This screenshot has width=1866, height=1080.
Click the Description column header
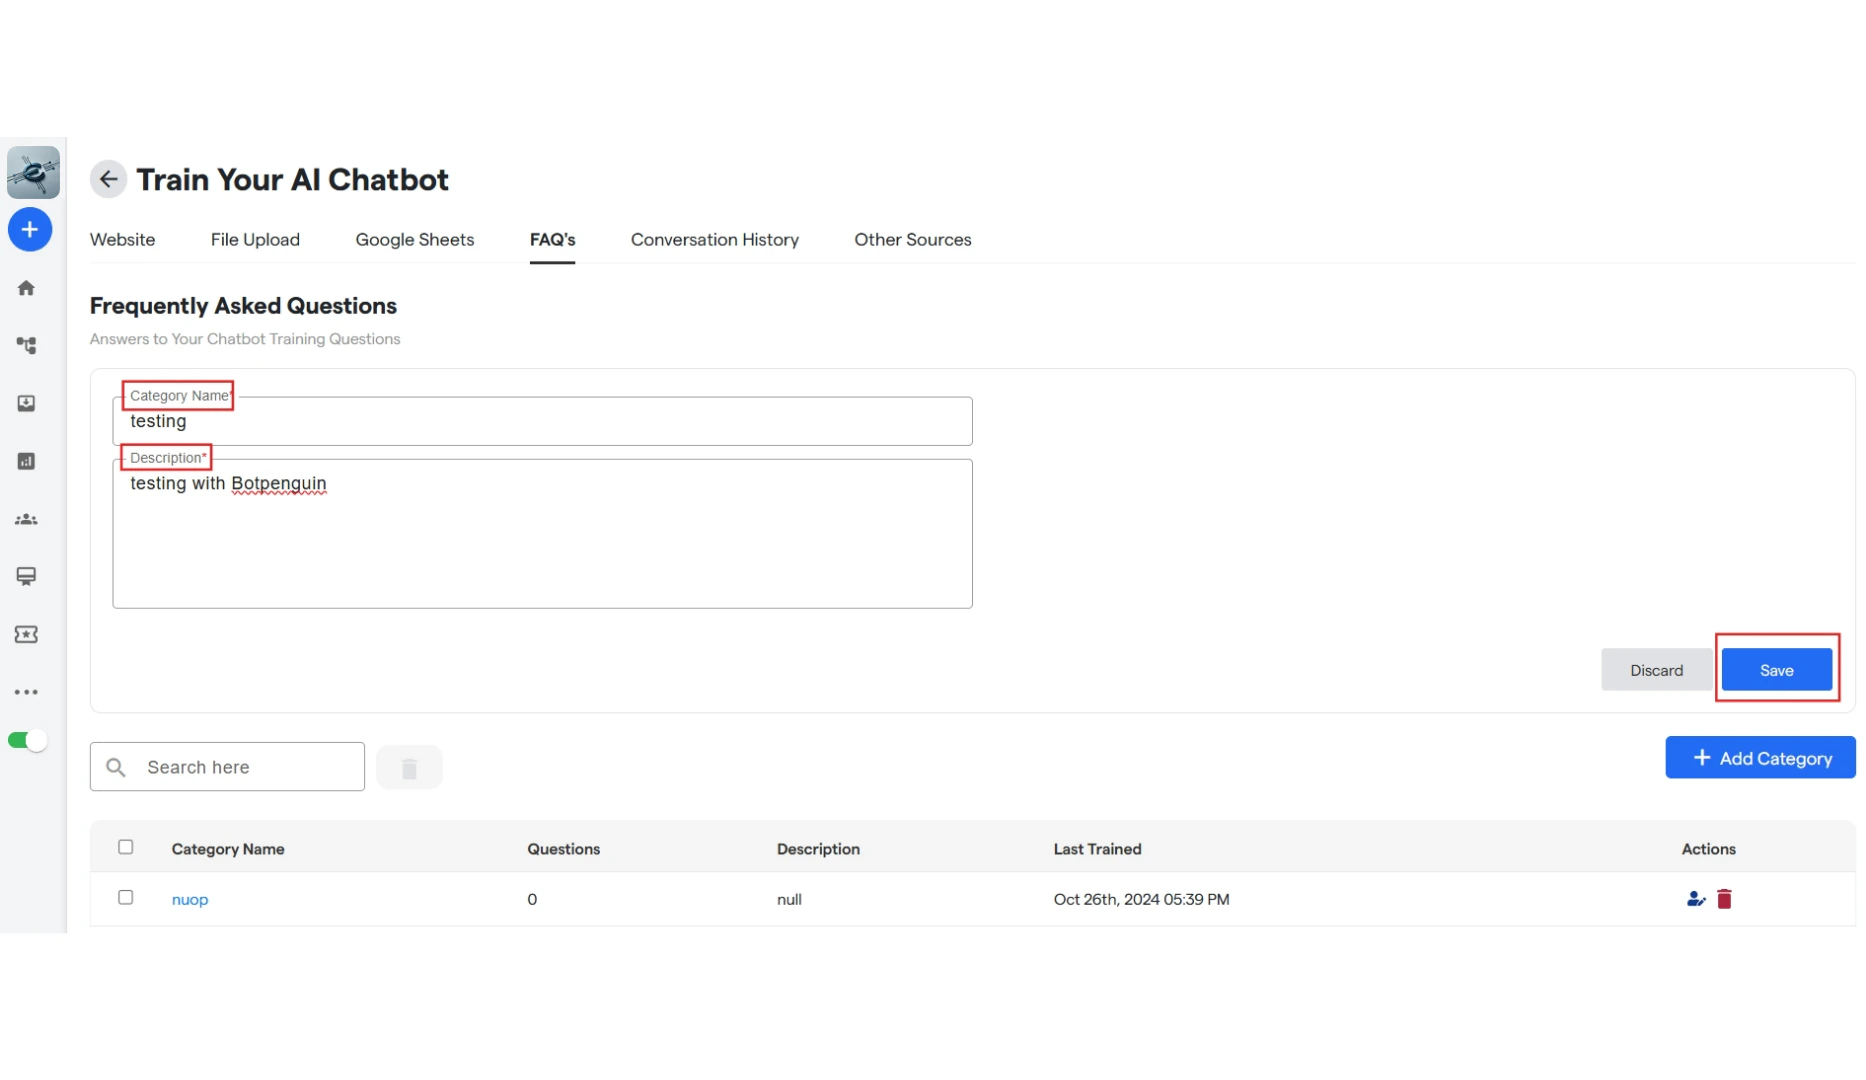tap(818, 849)
